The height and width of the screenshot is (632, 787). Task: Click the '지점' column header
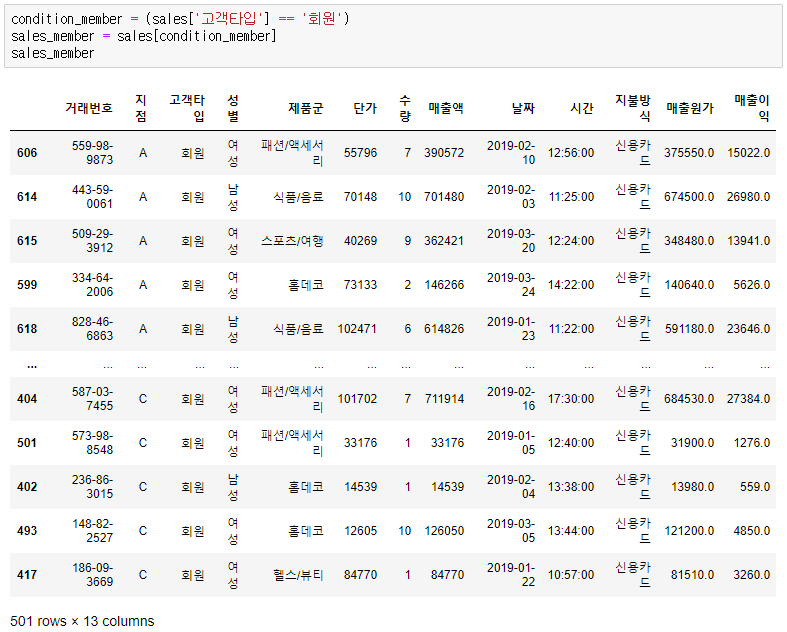(141, 108)
